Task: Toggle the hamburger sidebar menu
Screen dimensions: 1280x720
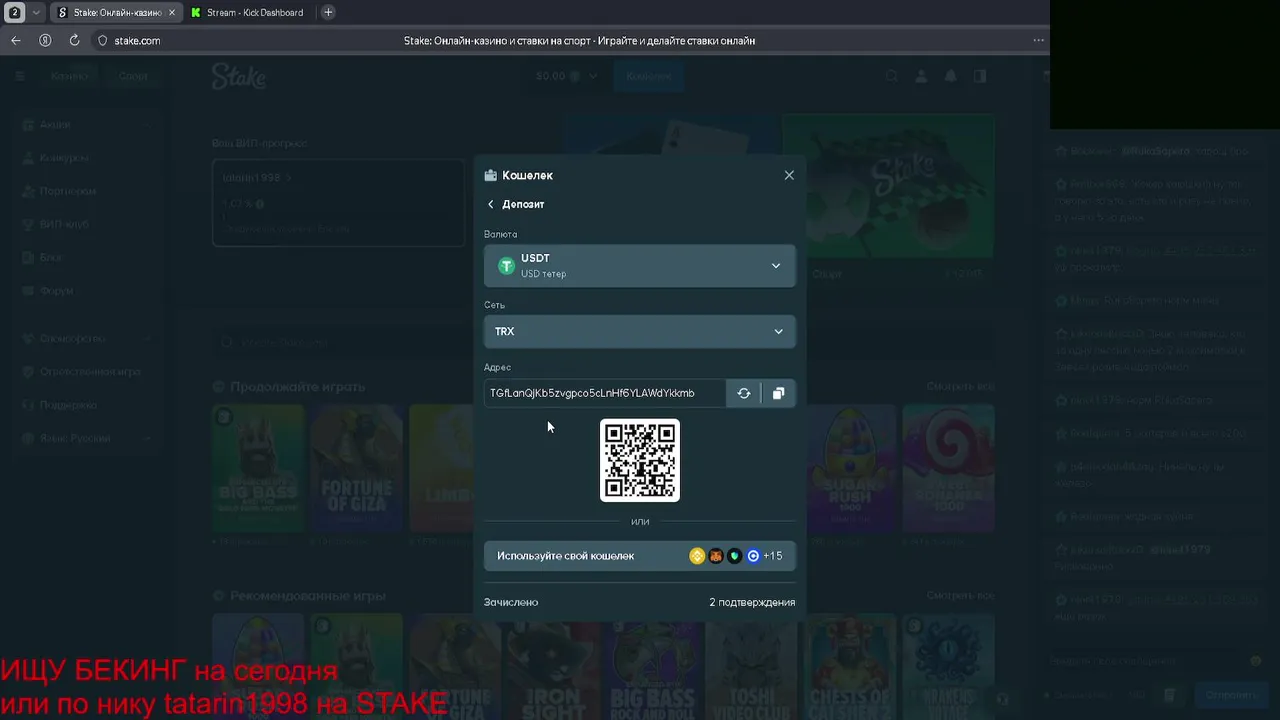Action: pyautogui.click(x=20, y=76)
